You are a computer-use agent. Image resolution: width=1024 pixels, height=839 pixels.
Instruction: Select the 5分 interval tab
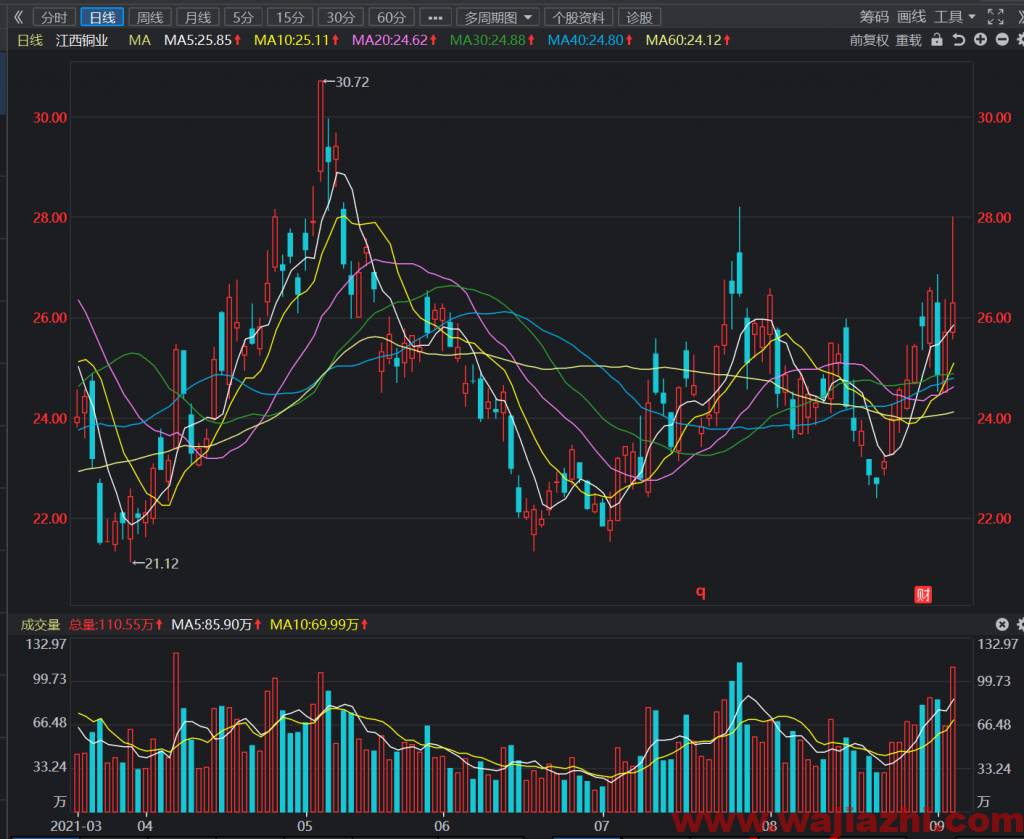[244, 18]
